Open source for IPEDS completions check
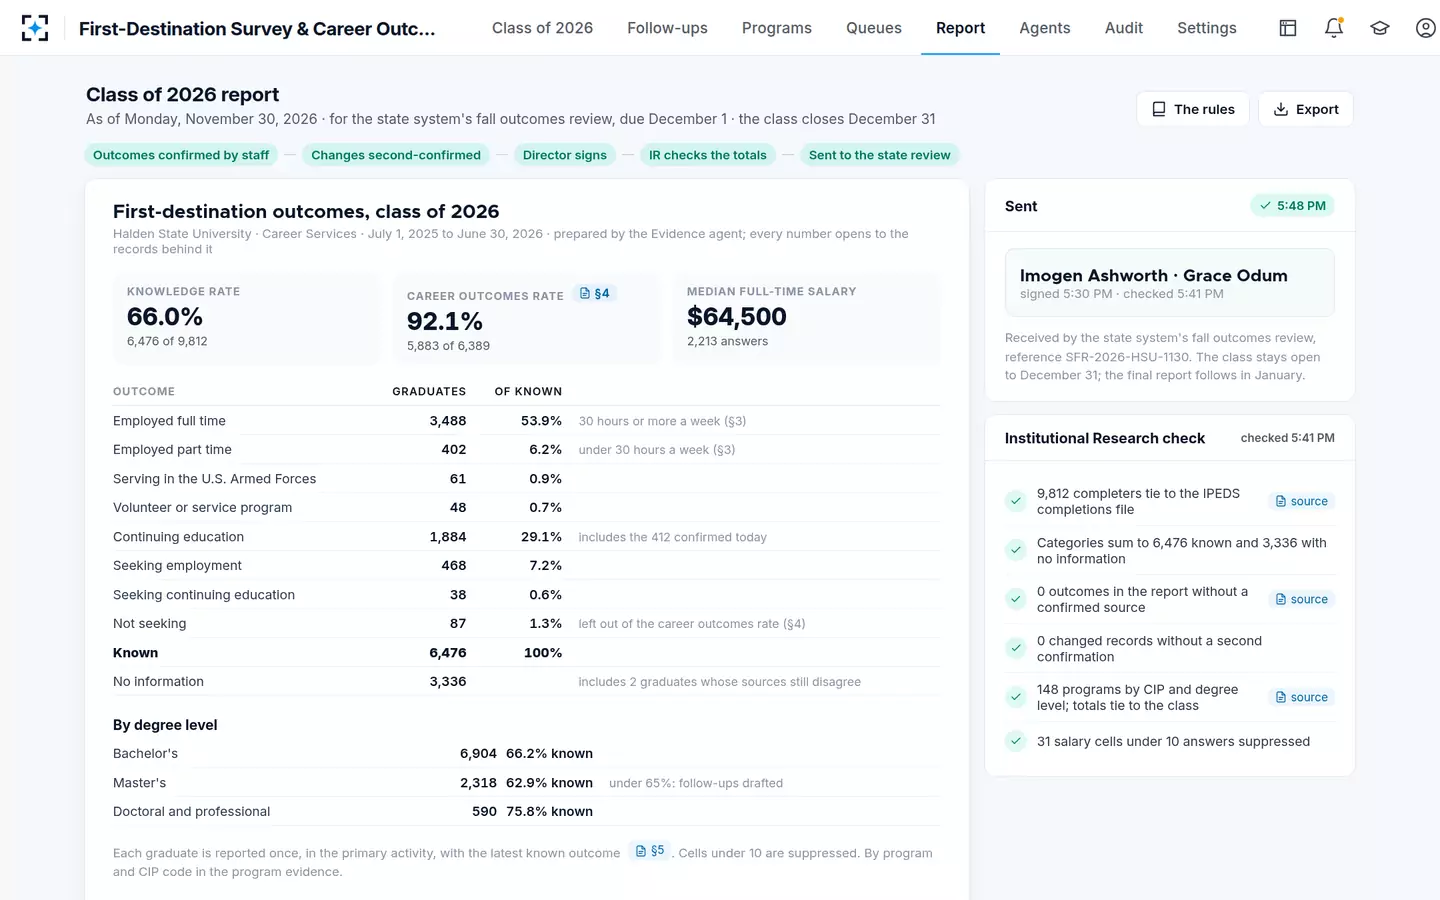 (1302, 501)
